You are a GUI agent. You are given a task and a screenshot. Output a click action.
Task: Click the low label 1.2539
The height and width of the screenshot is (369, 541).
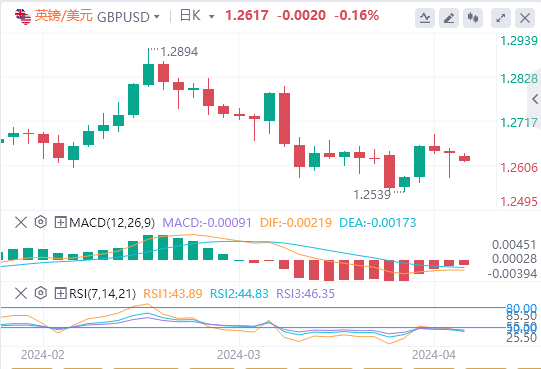tap(372, 195)
